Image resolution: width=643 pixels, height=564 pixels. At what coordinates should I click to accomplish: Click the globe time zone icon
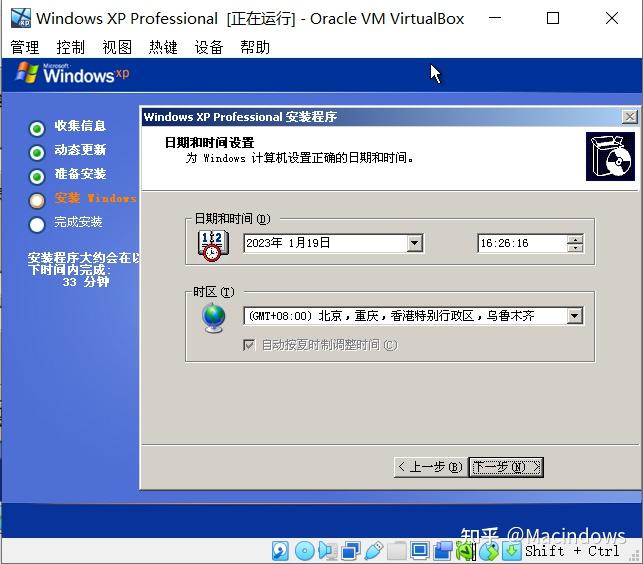tap(214, 318)
